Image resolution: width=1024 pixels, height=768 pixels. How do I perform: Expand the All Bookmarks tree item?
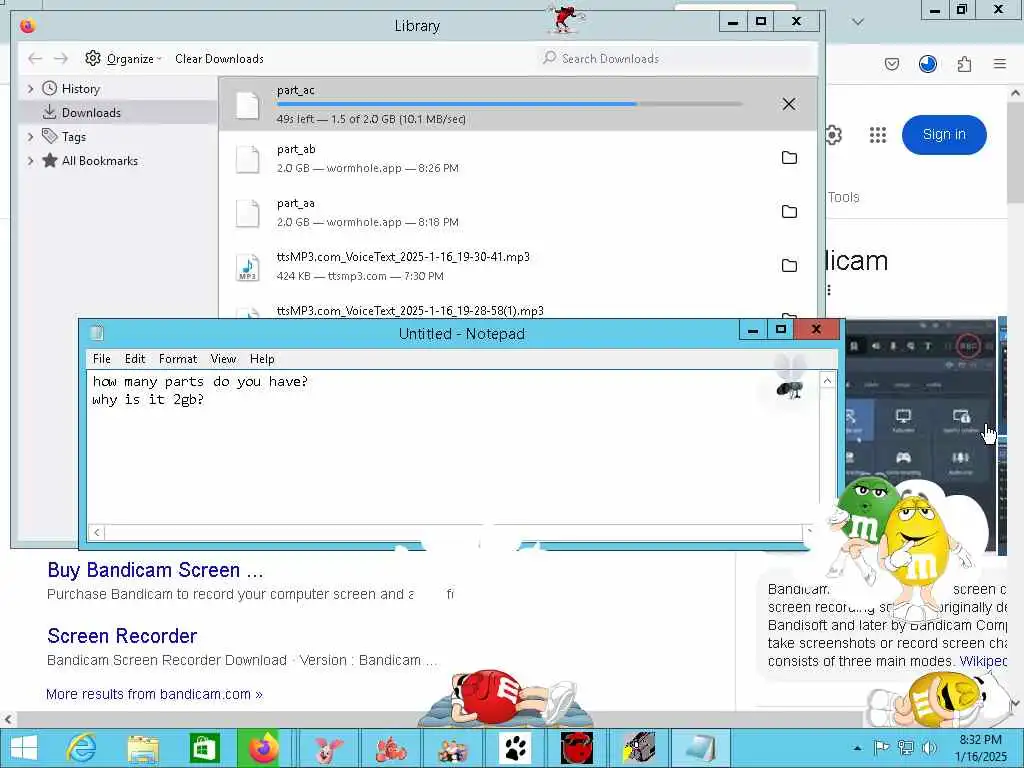30,161
